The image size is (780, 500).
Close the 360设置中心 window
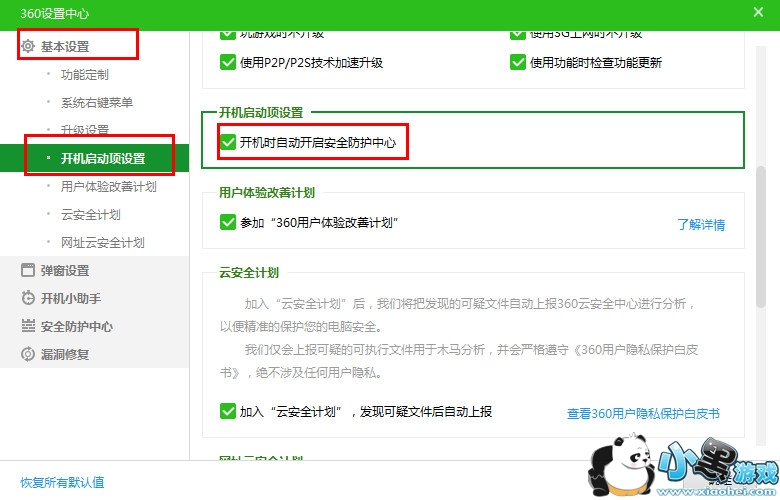point(758,12)
